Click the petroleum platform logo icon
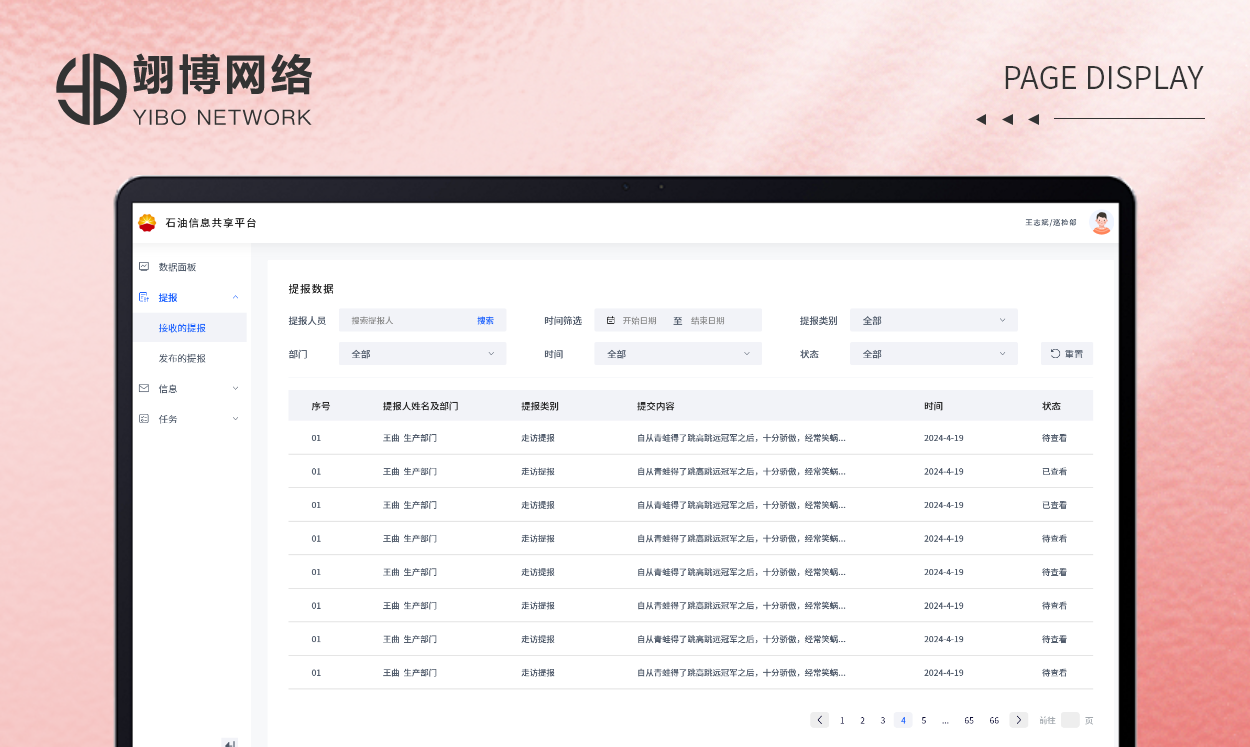 (x=147, y=223)
